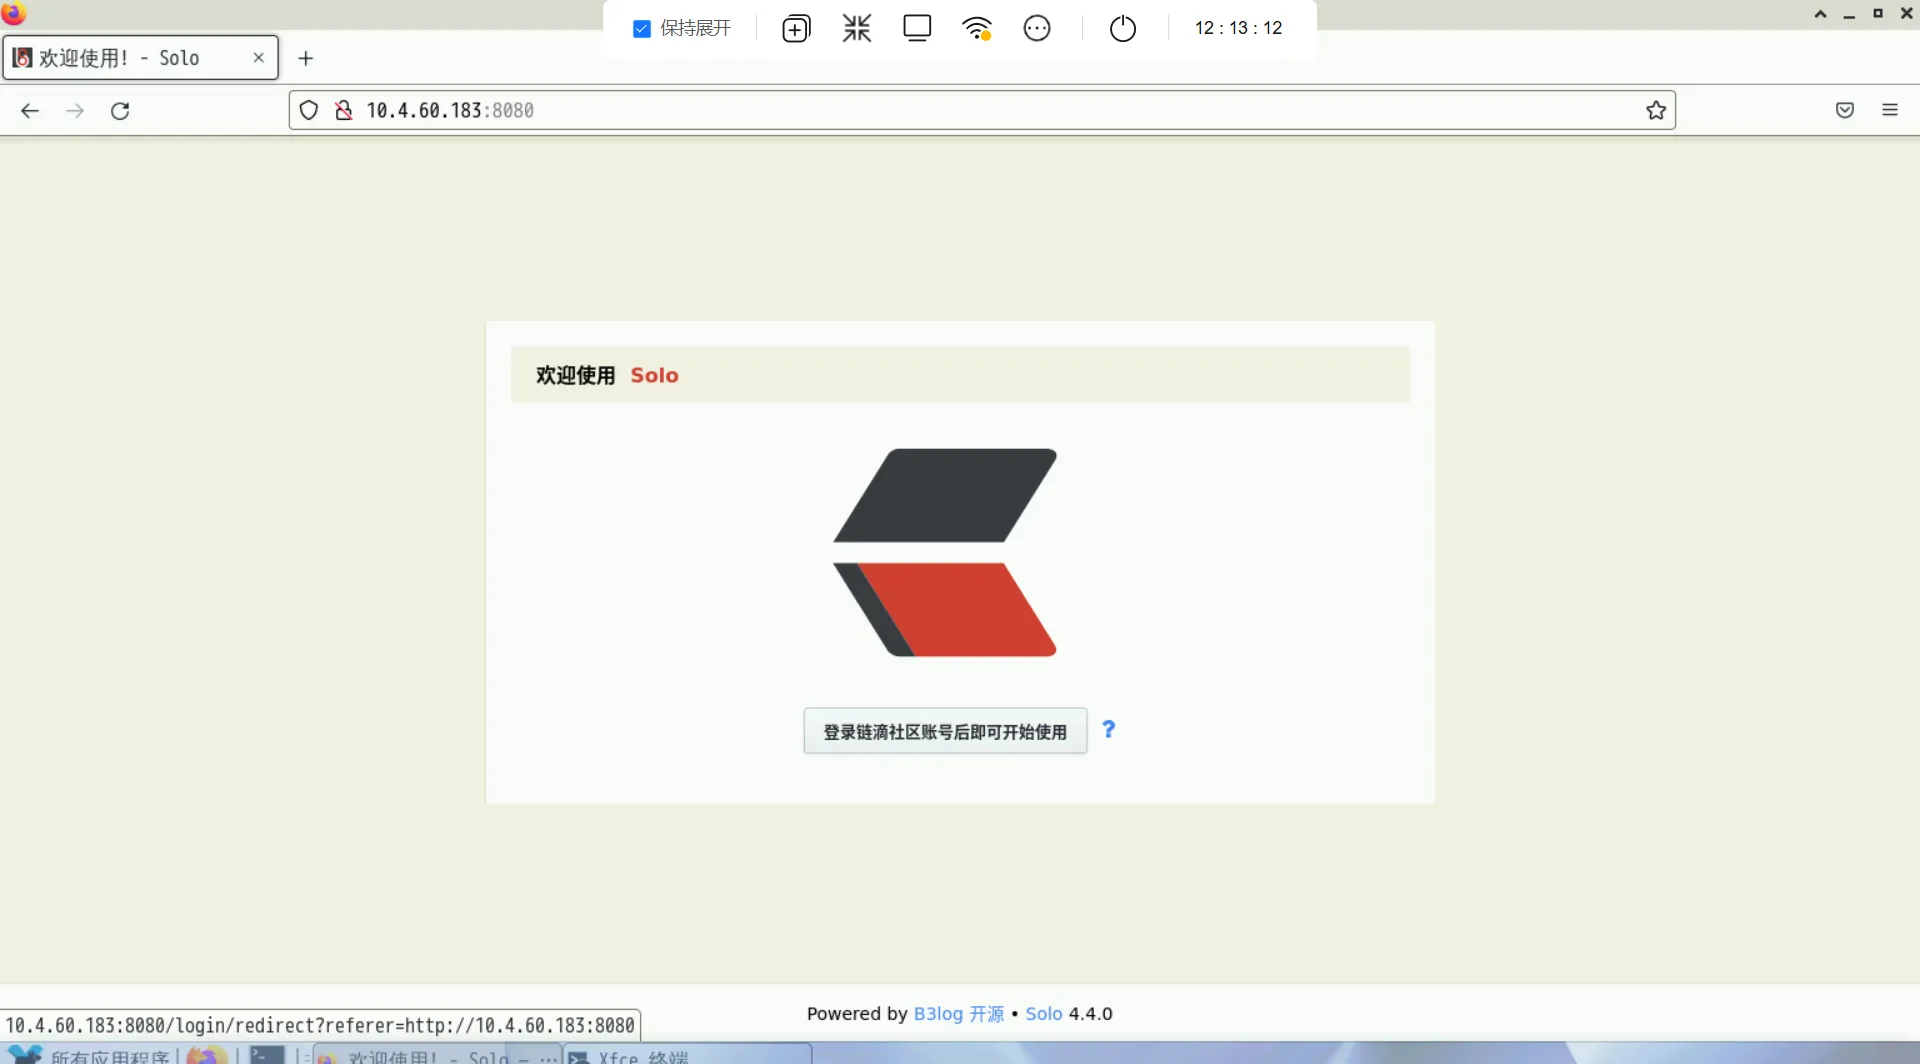
Task: Open the Wi-Fi network status icon
Action: coord(977,28)
